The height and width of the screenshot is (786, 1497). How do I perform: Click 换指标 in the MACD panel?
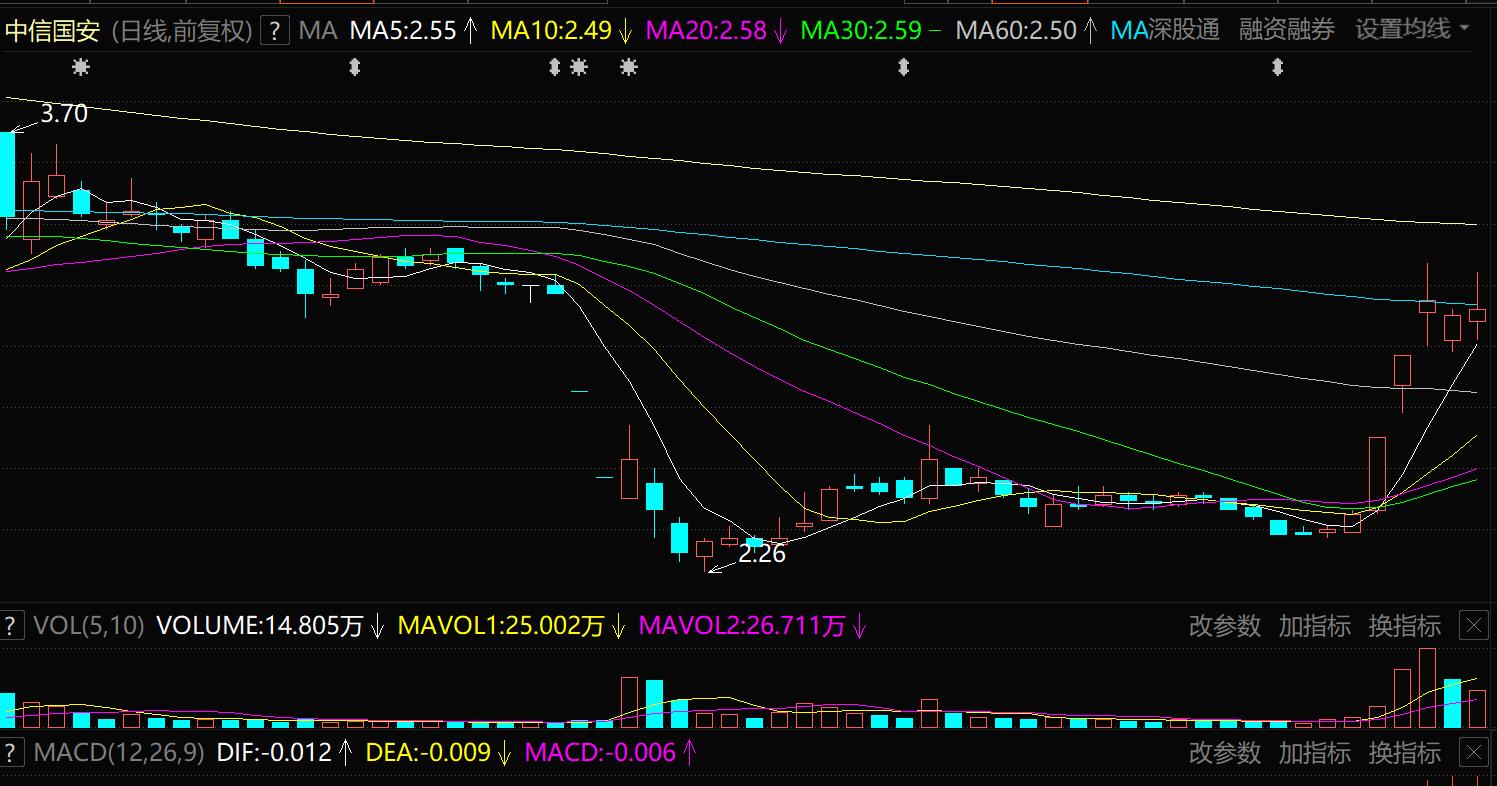tap(1405, 752)
